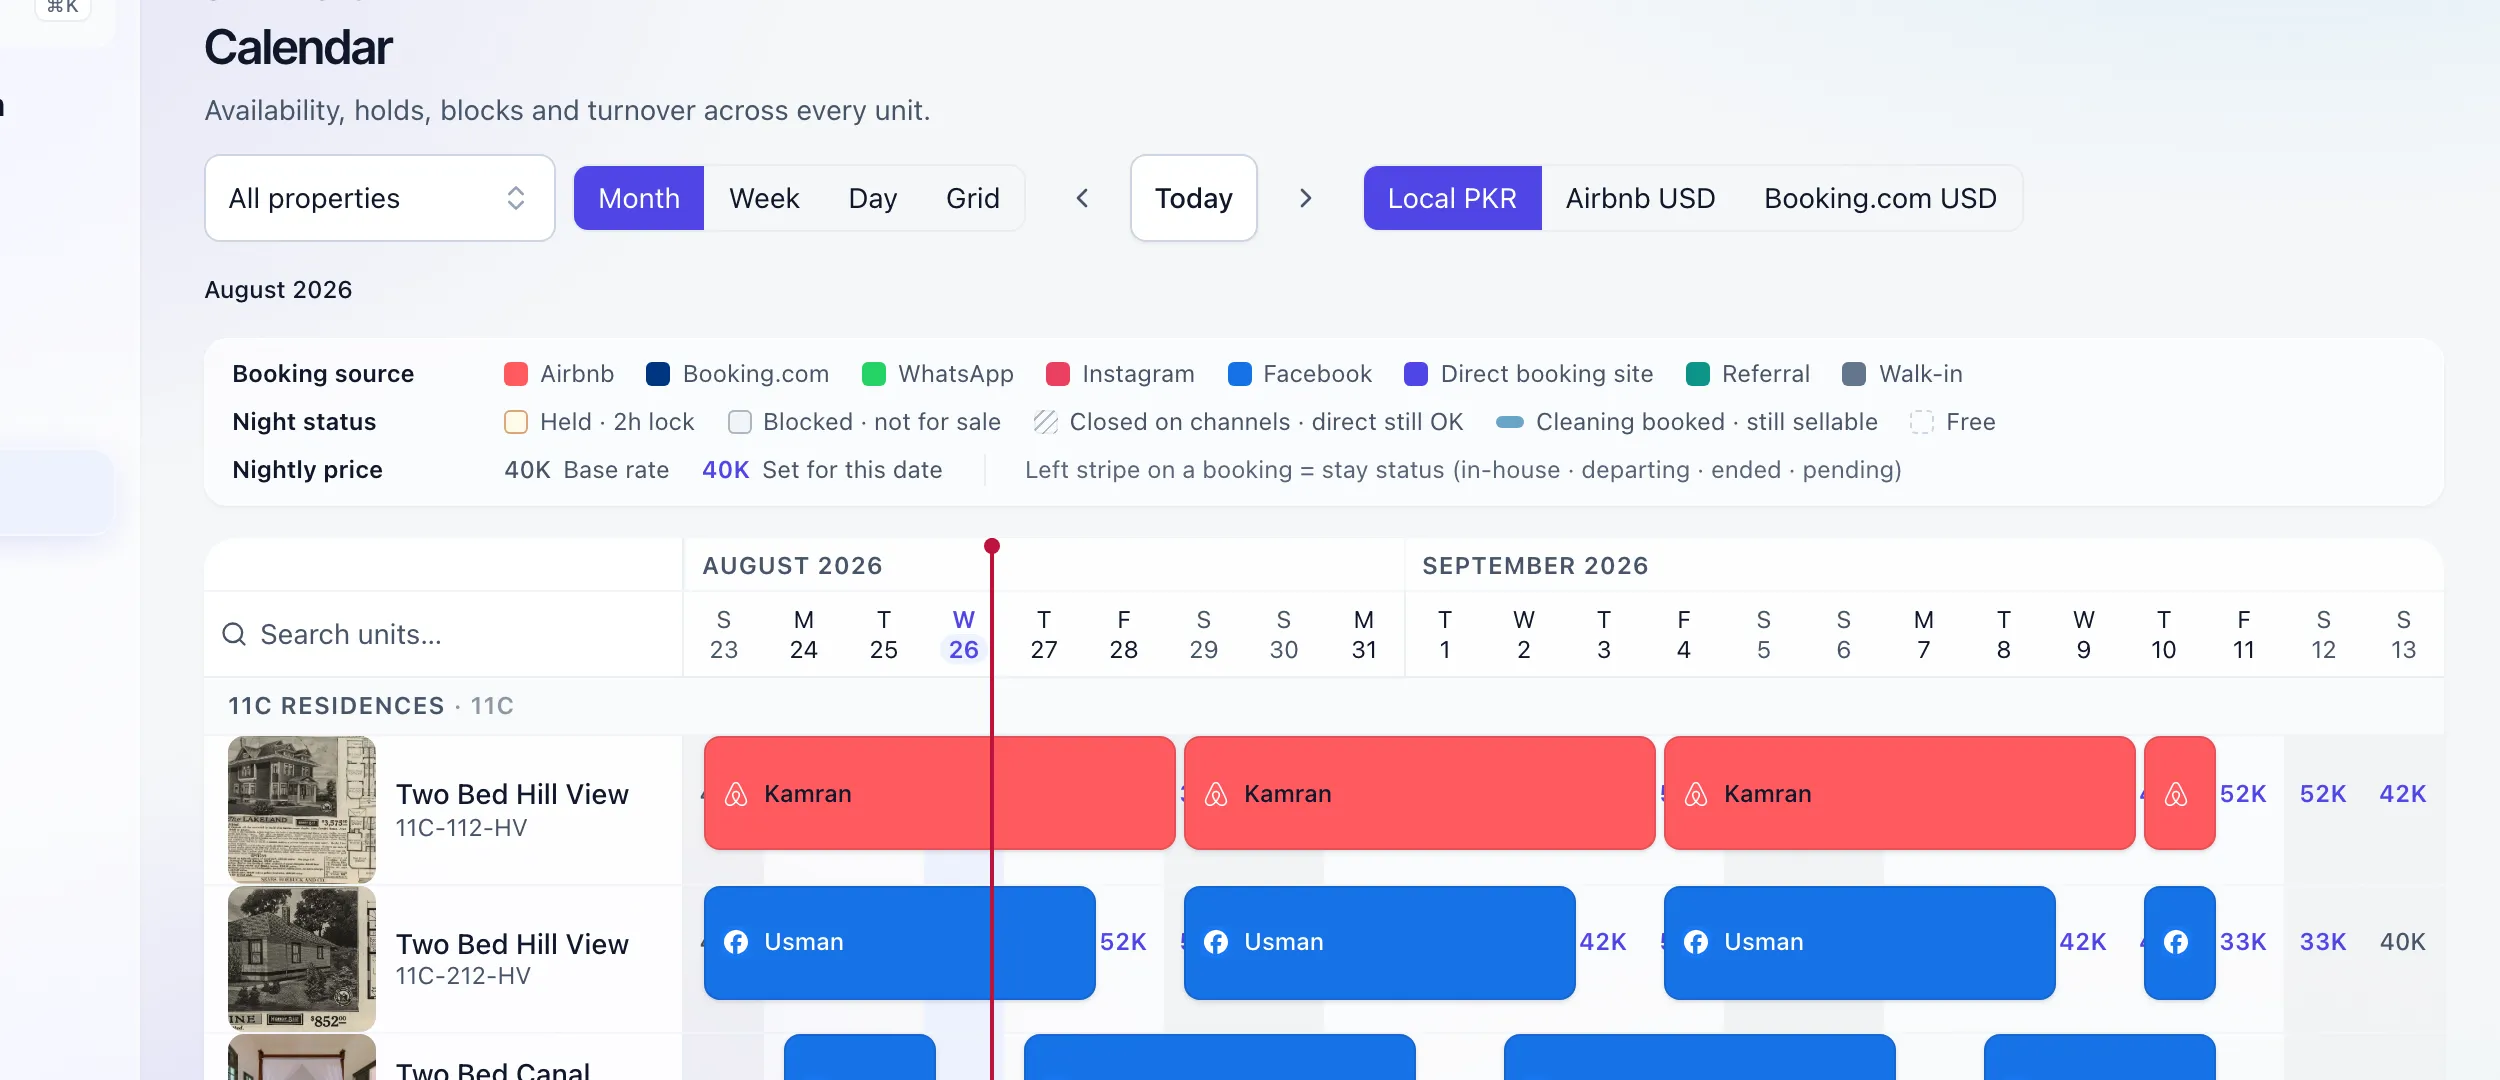2500x1080 pixels.
Task: Select Local PKR currency
Action: tap(1452, 198)
